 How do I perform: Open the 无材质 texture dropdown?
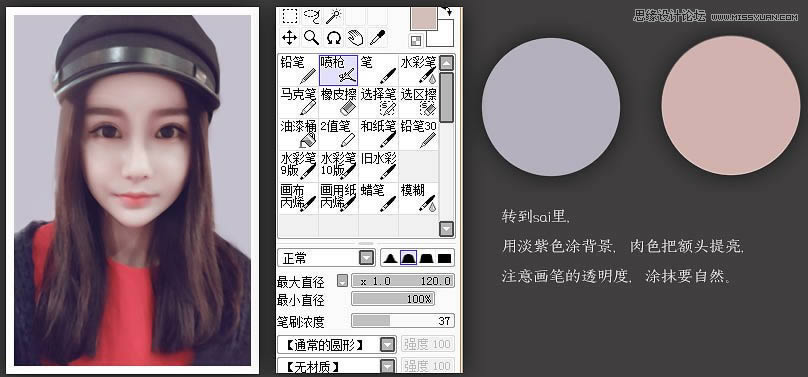pyautogui.click(x=337, y=366)
